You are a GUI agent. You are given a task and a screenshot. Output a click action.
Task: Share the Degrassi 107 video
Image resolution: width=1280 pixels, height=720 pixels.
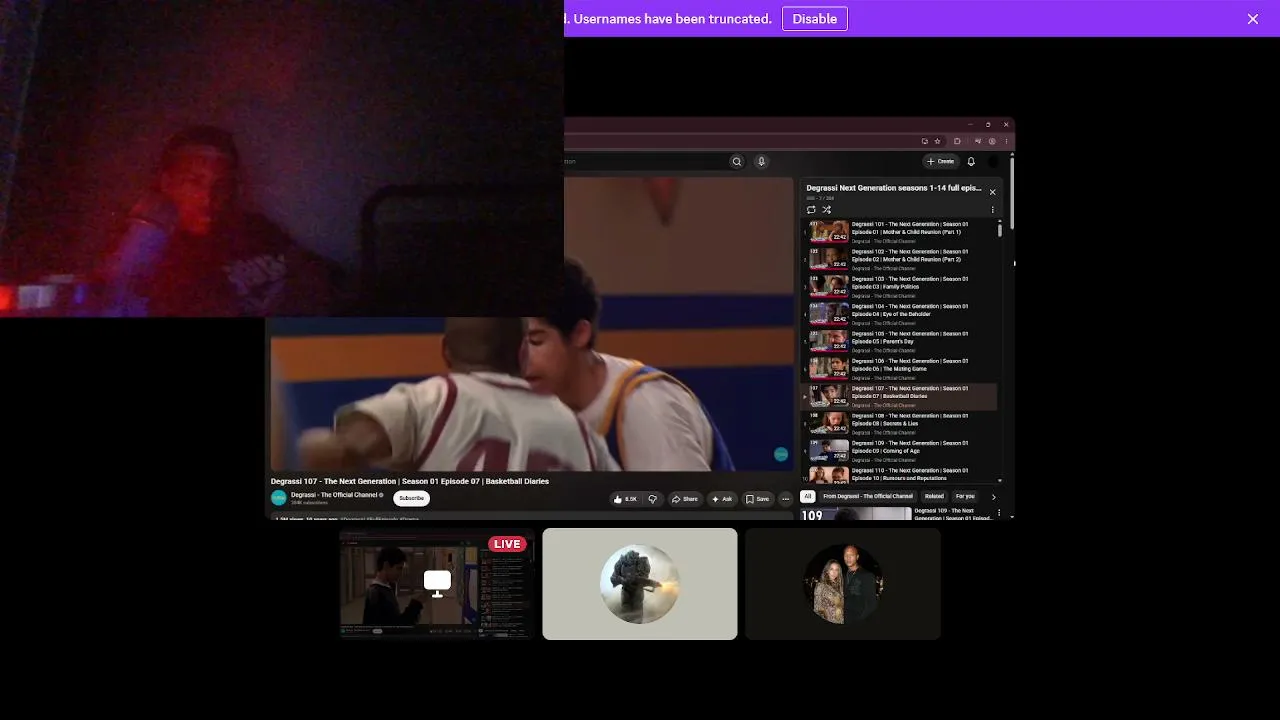coord(685,499)
